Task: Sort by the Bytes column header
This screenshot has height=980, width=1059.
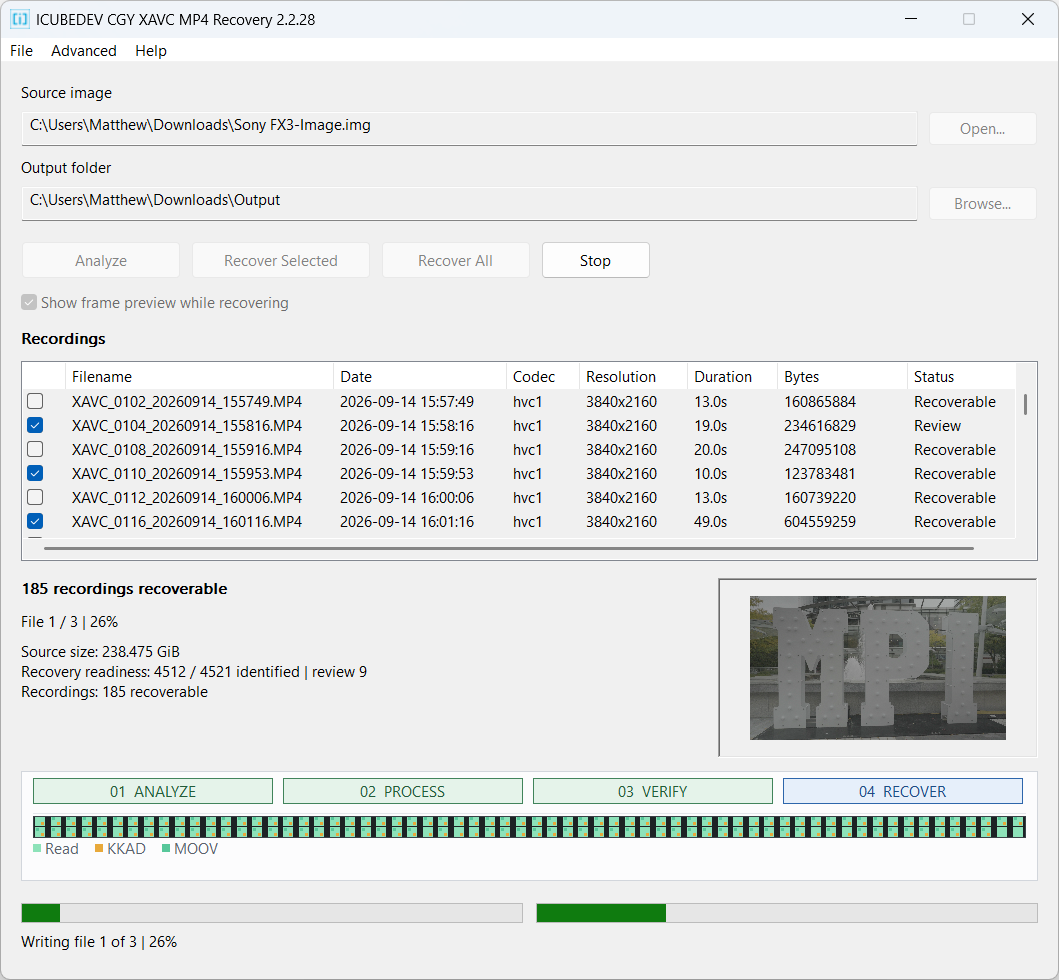Action: 842,376
